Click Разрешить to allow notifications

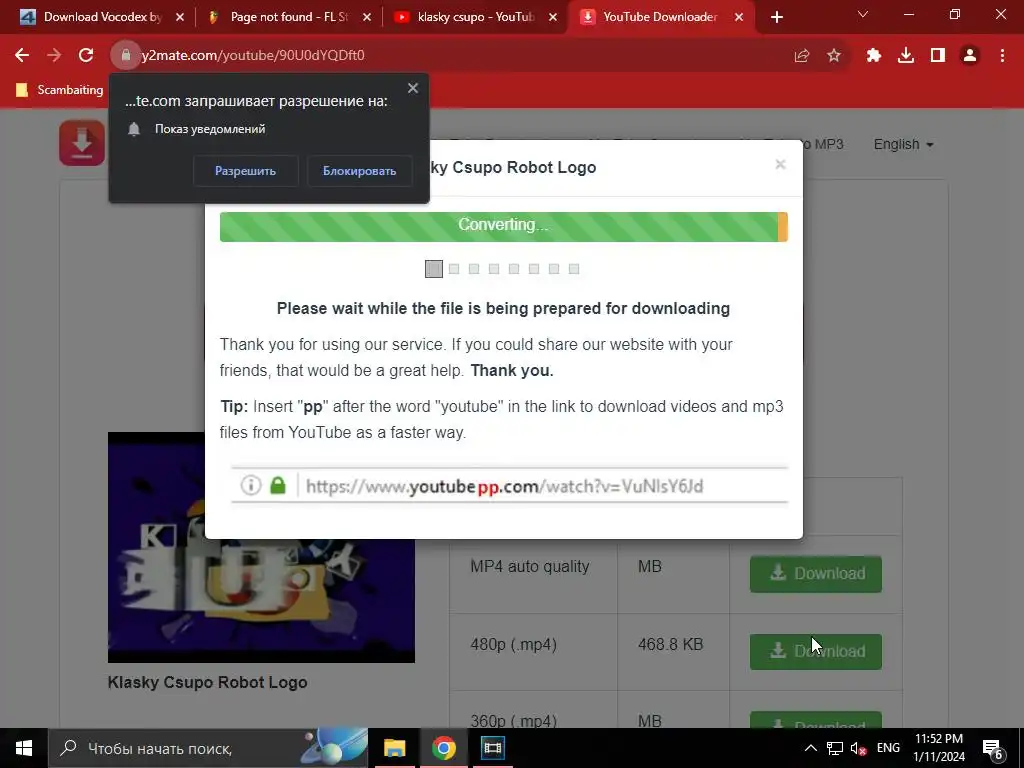click(246, 171)
